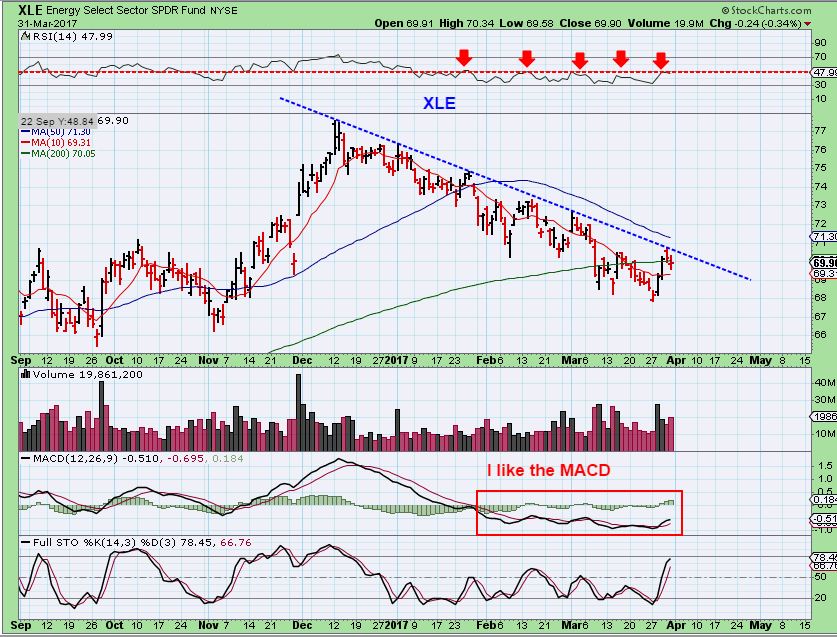The height and width of the screenshot is (637, 837).
Task: Select the XLE ticker symbol in header
Action: (30, 10)
